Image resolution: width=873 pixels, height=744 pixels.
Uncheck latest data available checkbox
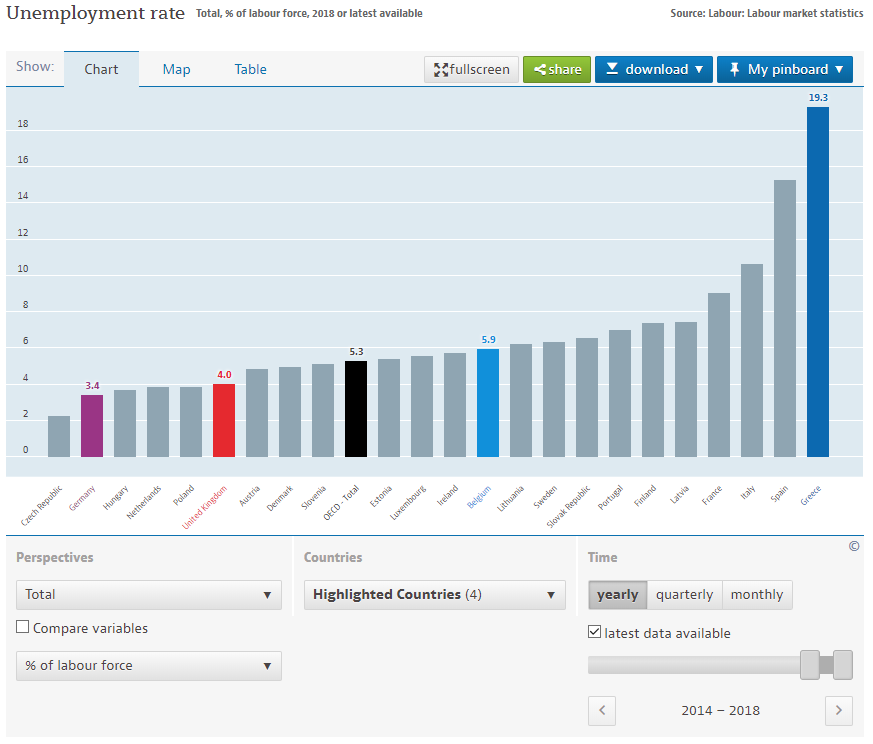coord(595,633)
